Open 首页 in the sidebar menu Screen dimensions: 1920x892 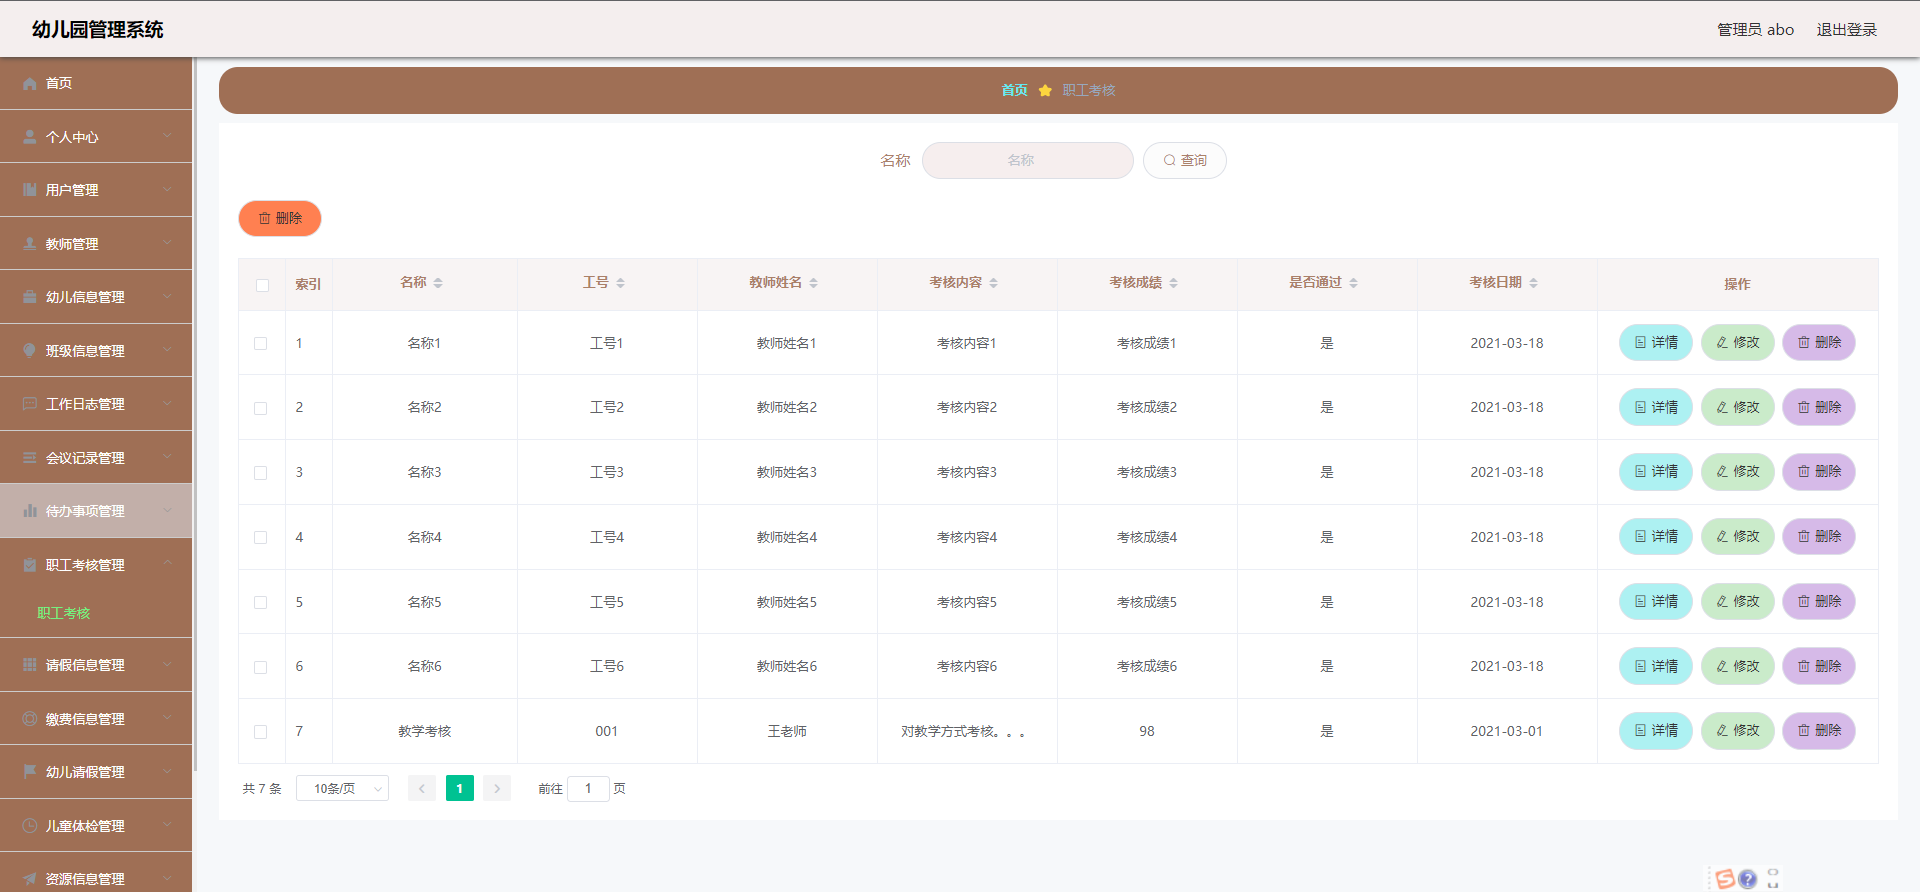[96, 84]
